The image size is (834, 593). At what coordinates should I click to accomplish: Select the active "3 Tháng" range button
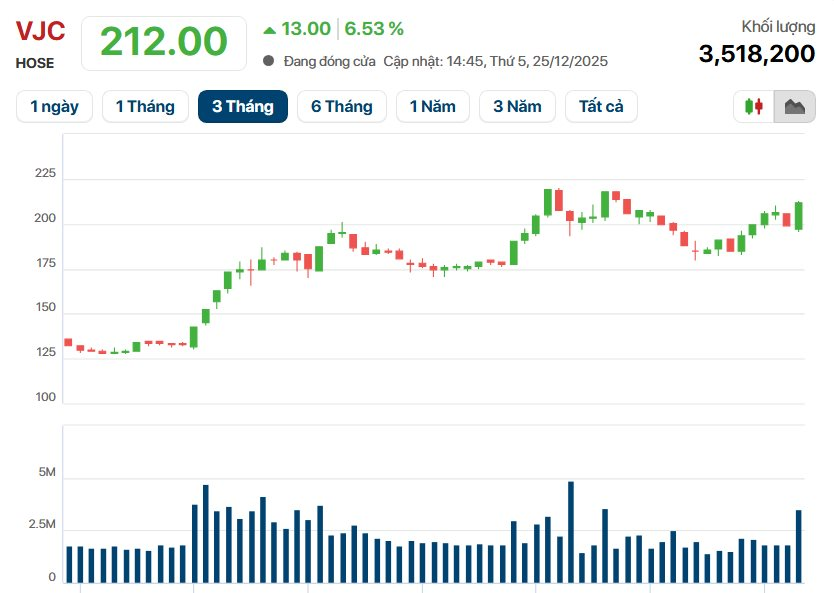tap(243, 106)
